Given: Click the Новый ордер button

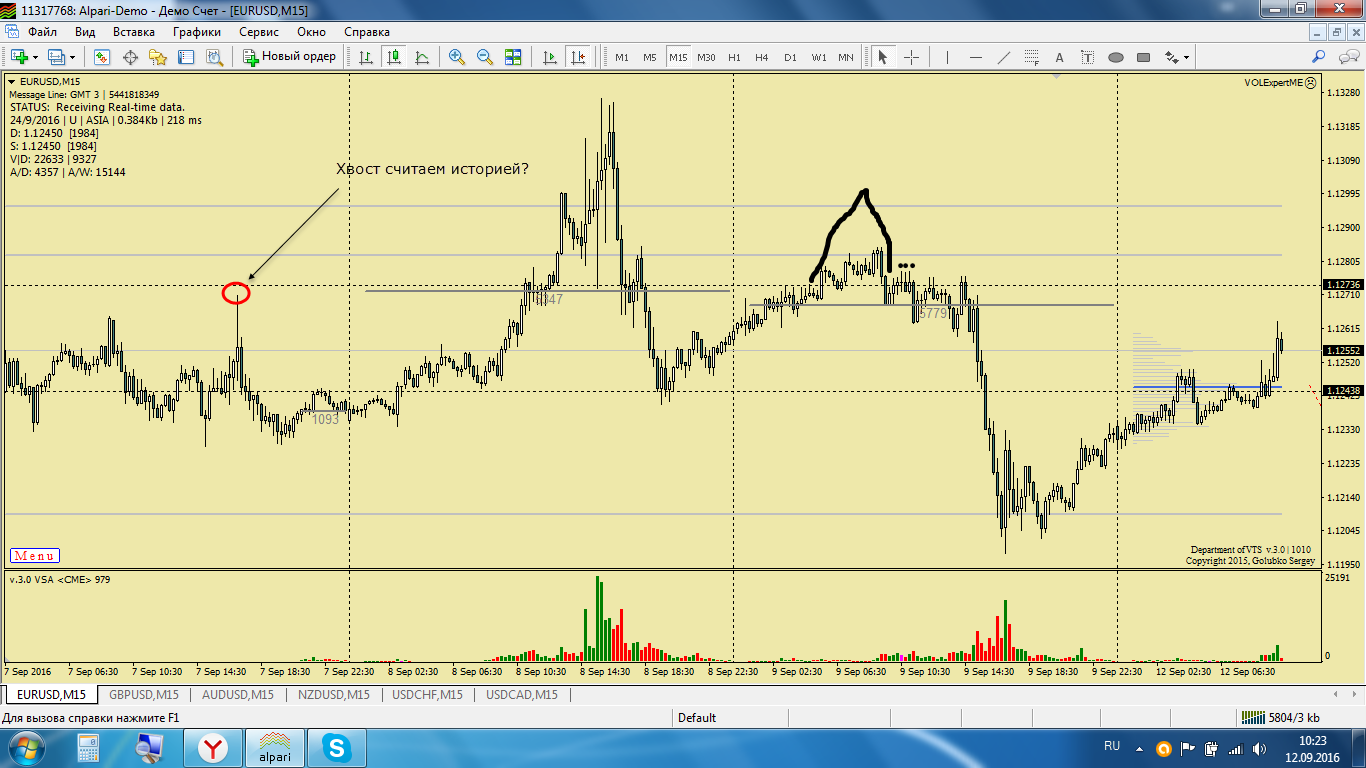Looking at the screenshot, I should (291, 57).
